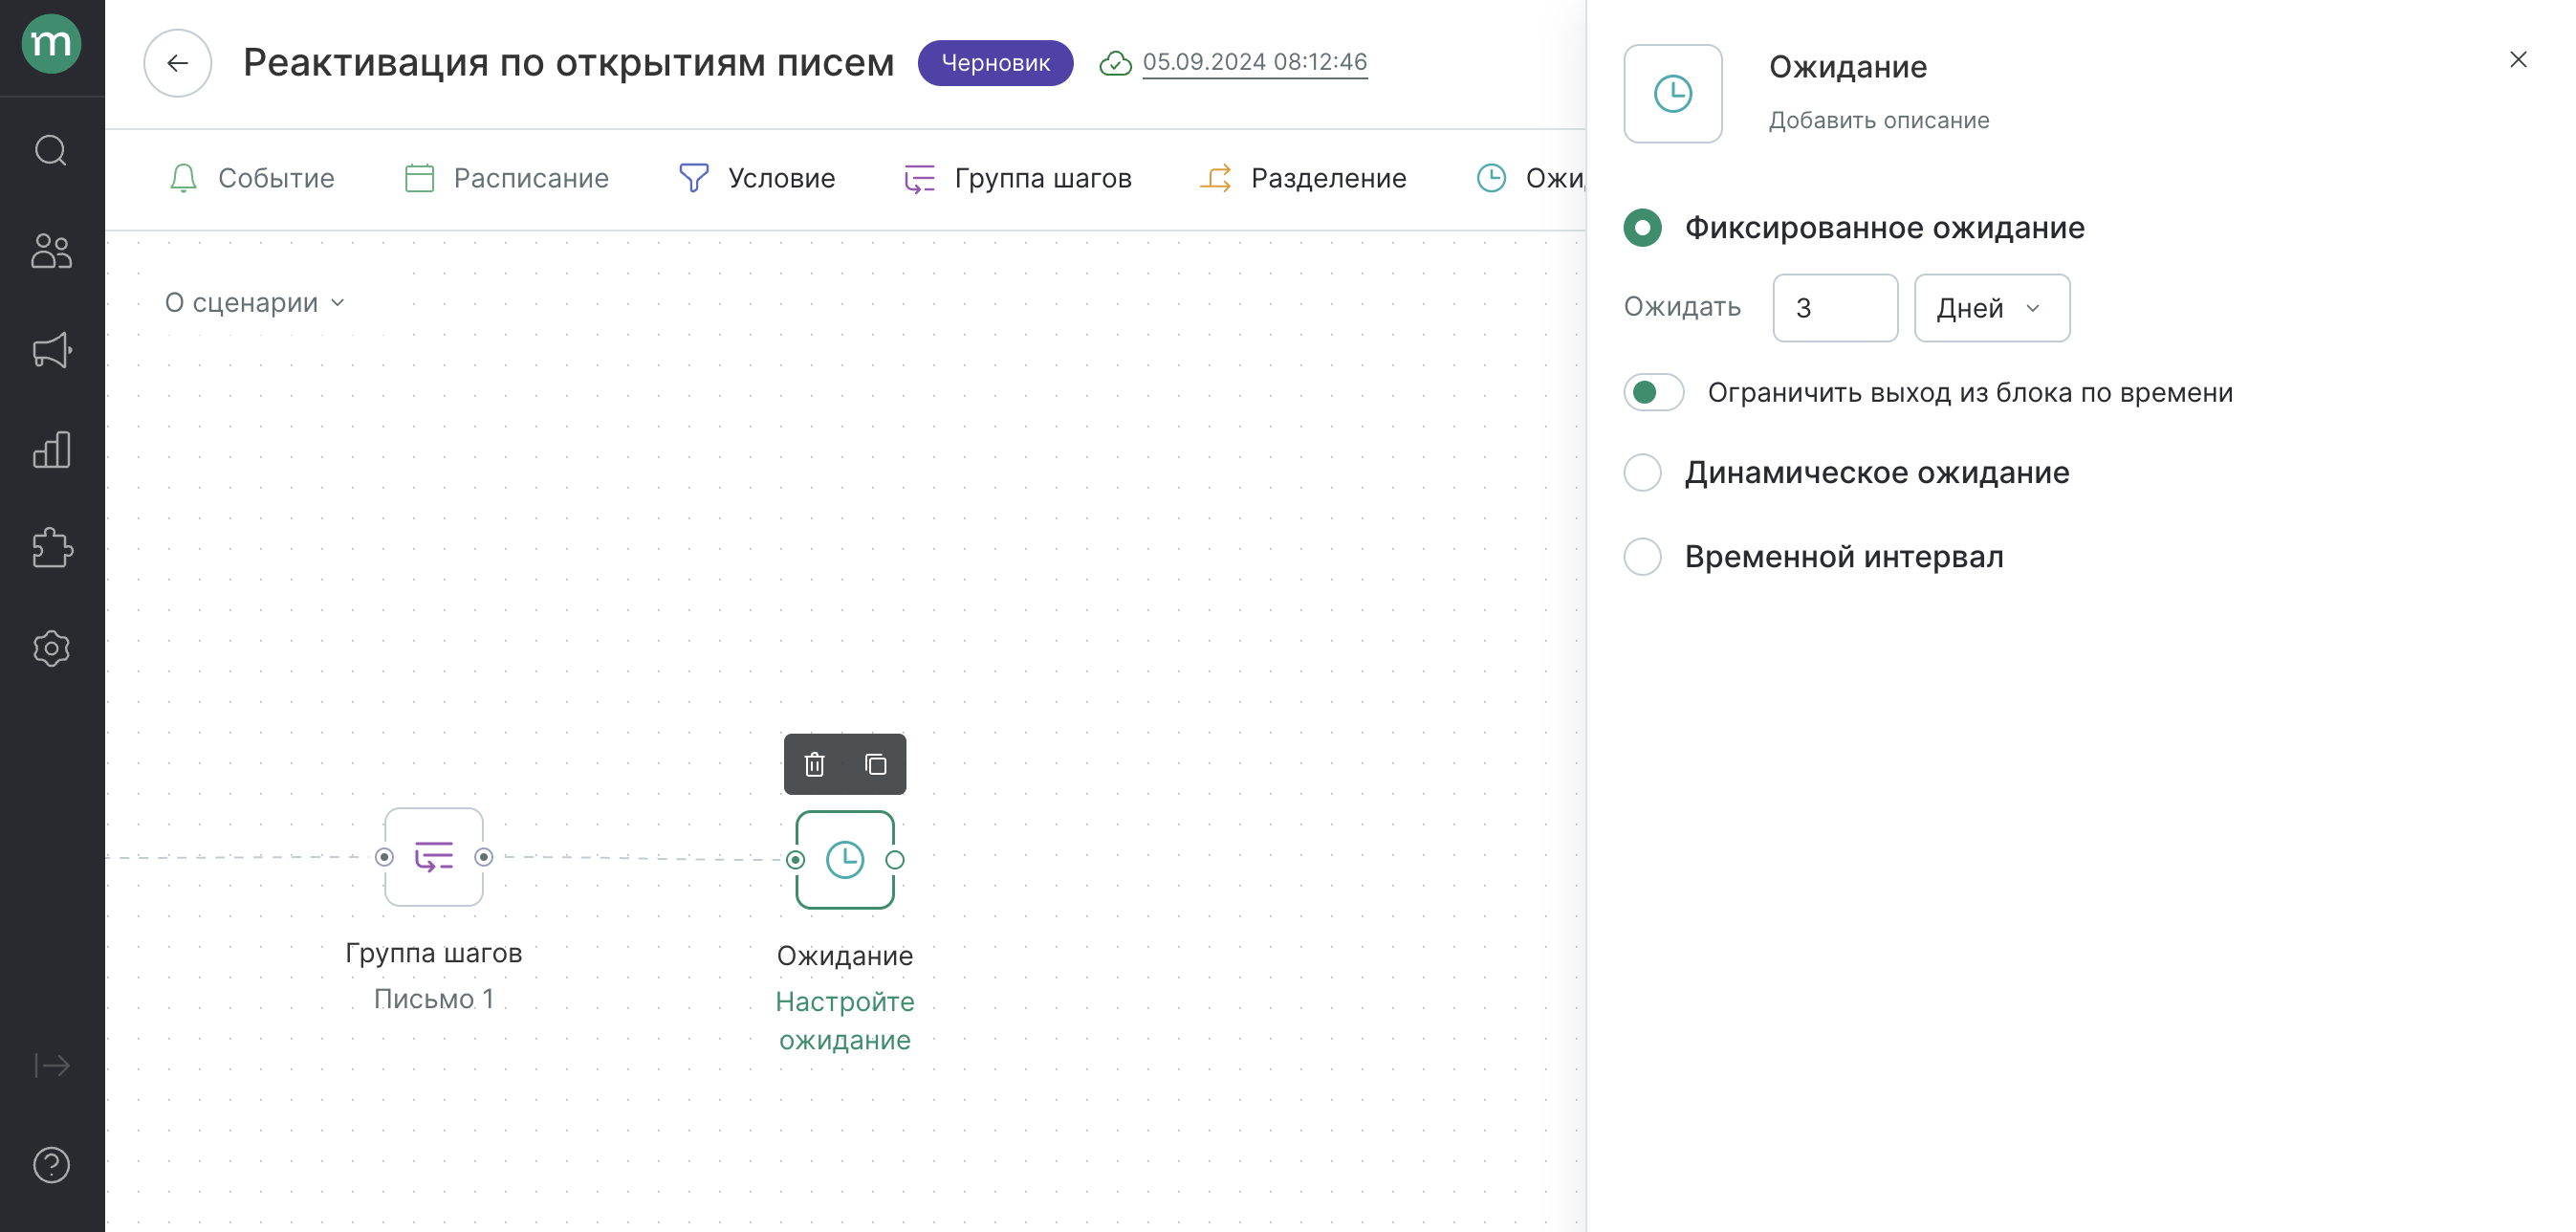Click the Черновик status badge

tap(995, 63)
